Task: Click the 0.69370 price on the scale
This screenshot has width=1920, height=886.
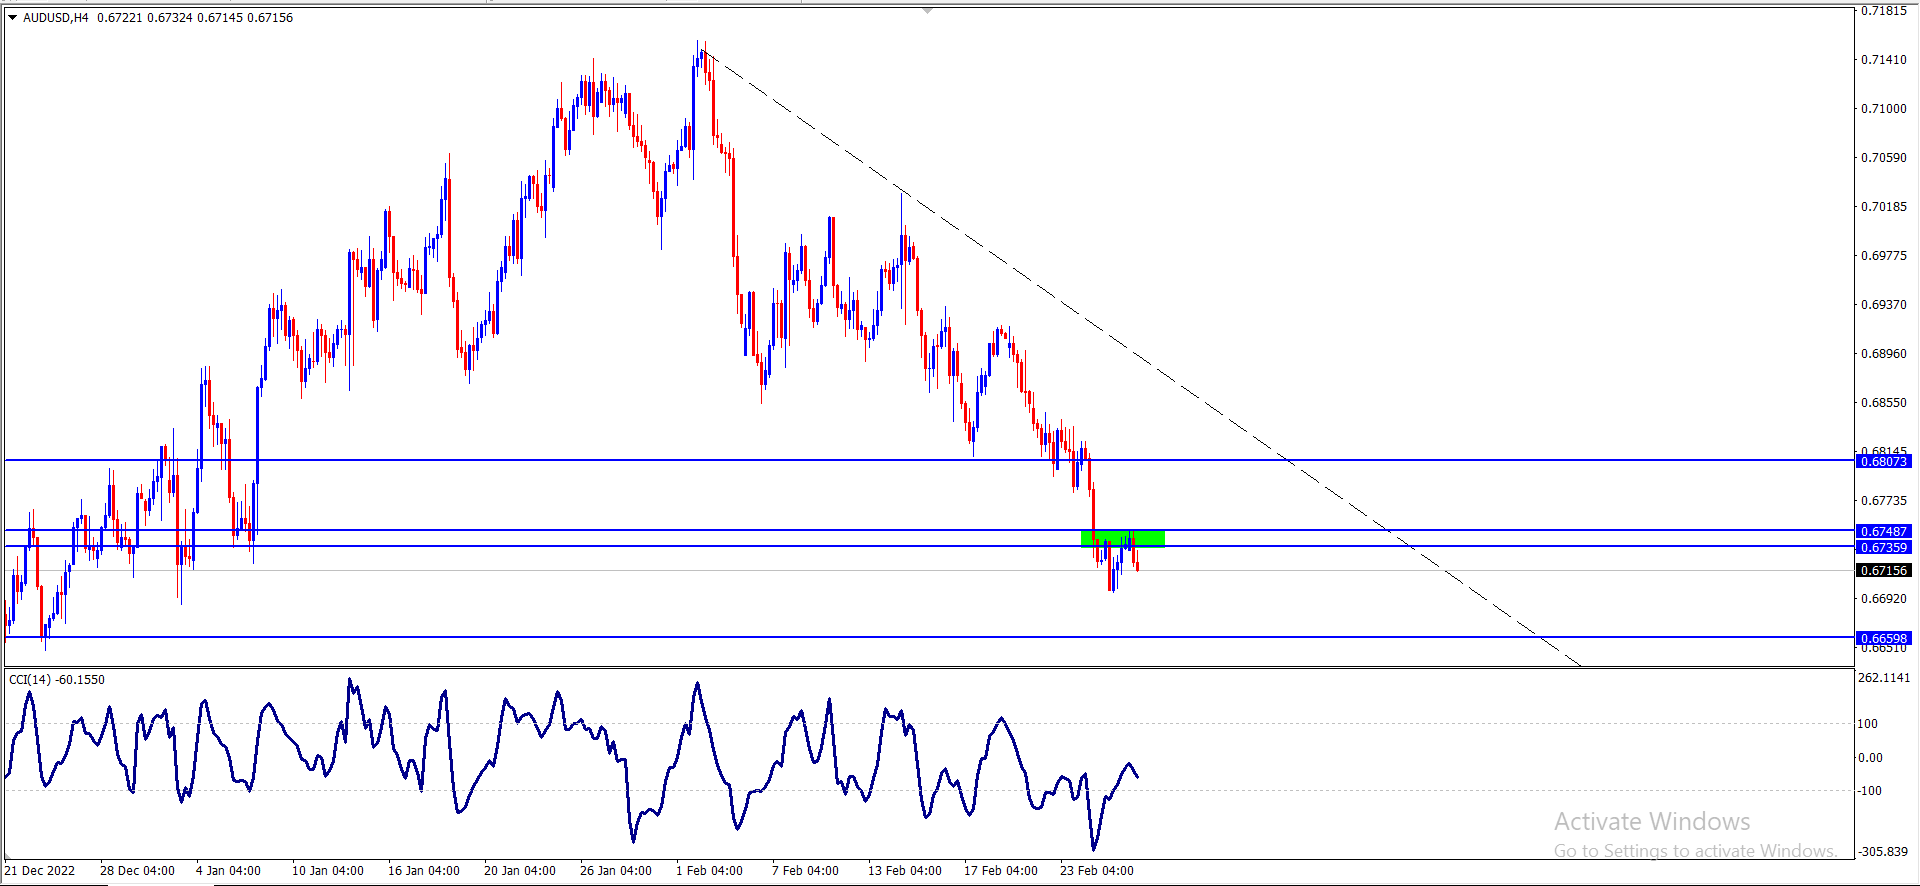Action: (x=1883, y=304)
